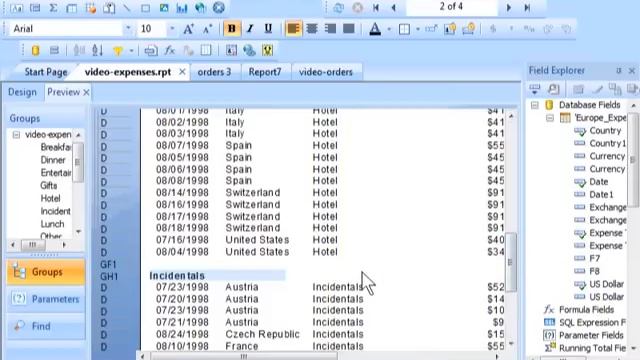Insert a Cross-Tab from toolbar
This screenshot has height=360, width=640.
tap(72, 8)
